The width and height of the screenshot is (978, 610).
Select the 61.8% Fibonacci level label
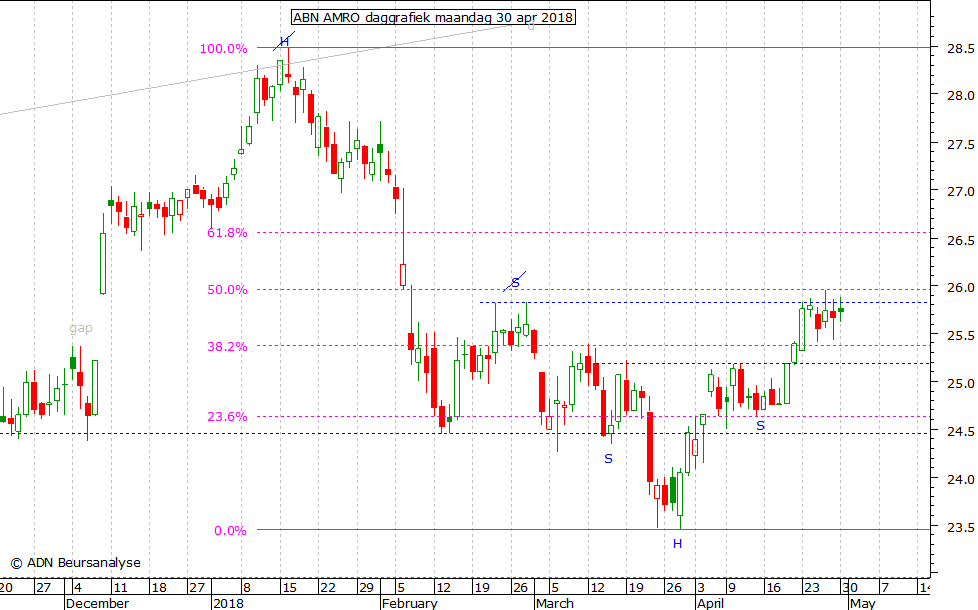(227, 233)
